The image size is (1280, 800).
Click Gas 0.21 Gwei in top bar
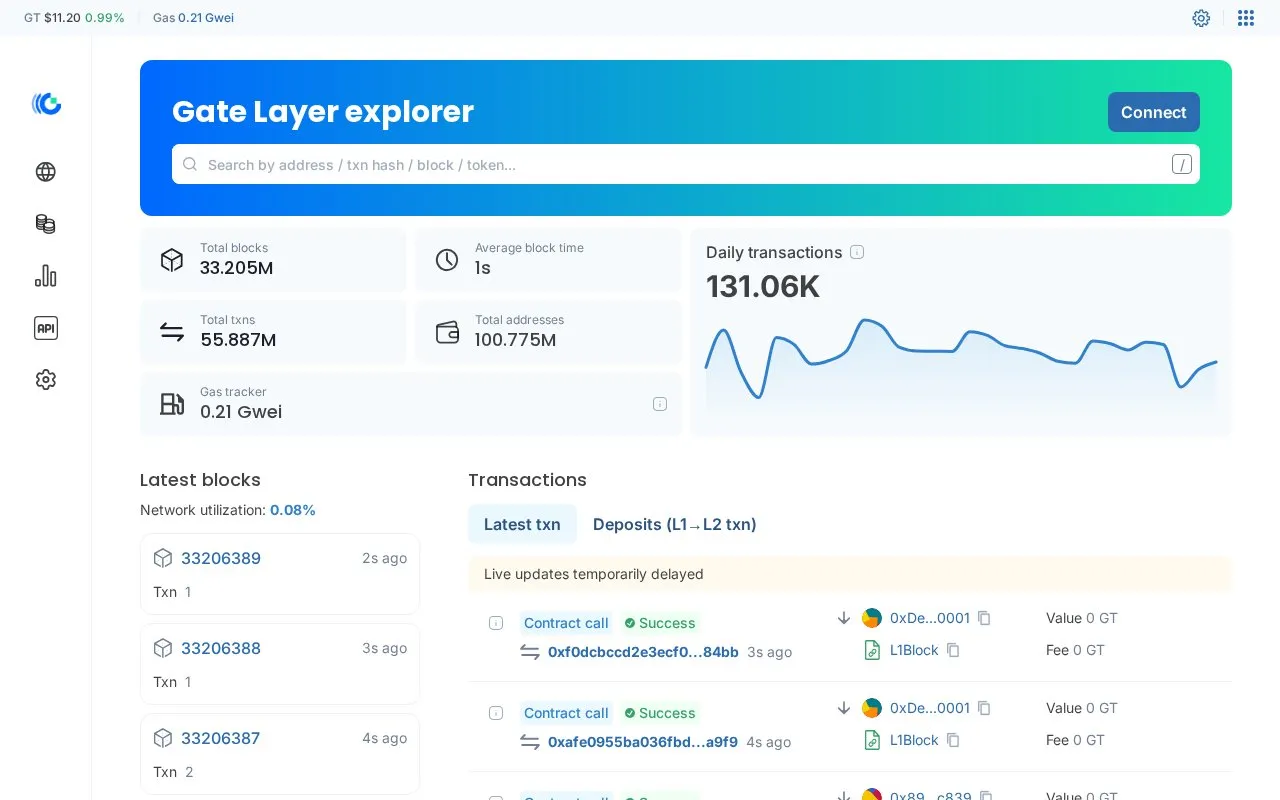click(x=193, y=18)
